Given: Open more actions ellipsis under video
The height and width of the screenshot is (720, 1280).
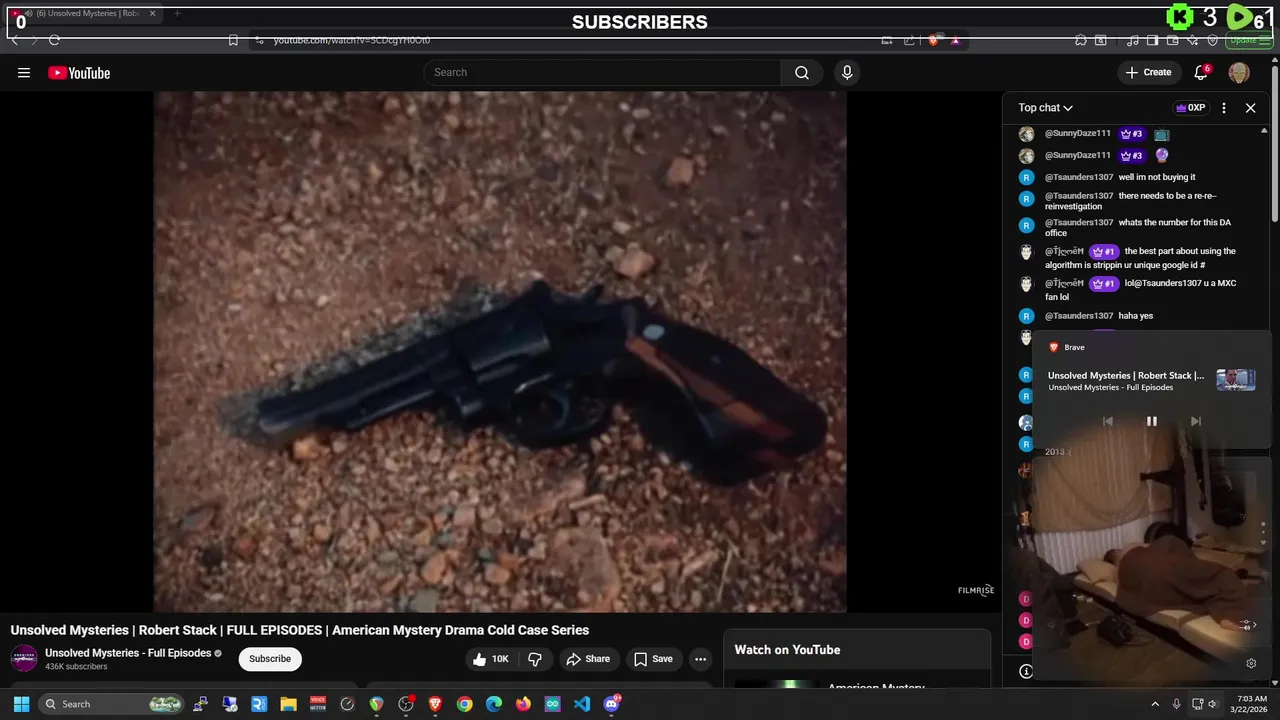Looking at the screenshot, I should click(x=701, y=659).
